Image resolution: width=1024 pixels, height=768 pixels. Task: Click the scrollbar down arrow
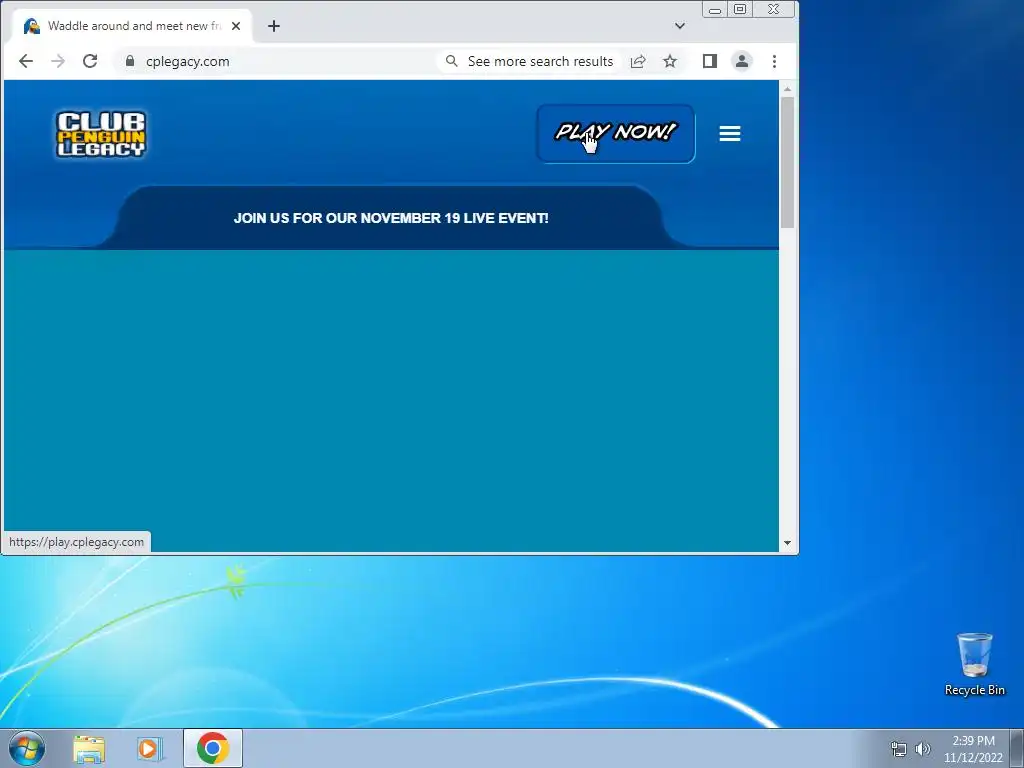tap(788, 543)
